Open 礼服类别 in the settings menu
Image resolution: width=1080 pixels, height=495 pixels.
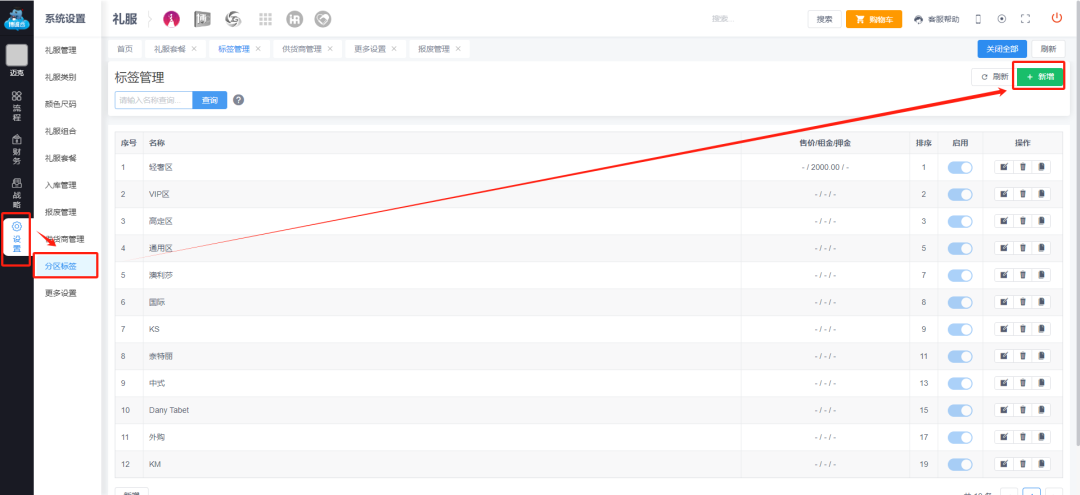point(61,77)
